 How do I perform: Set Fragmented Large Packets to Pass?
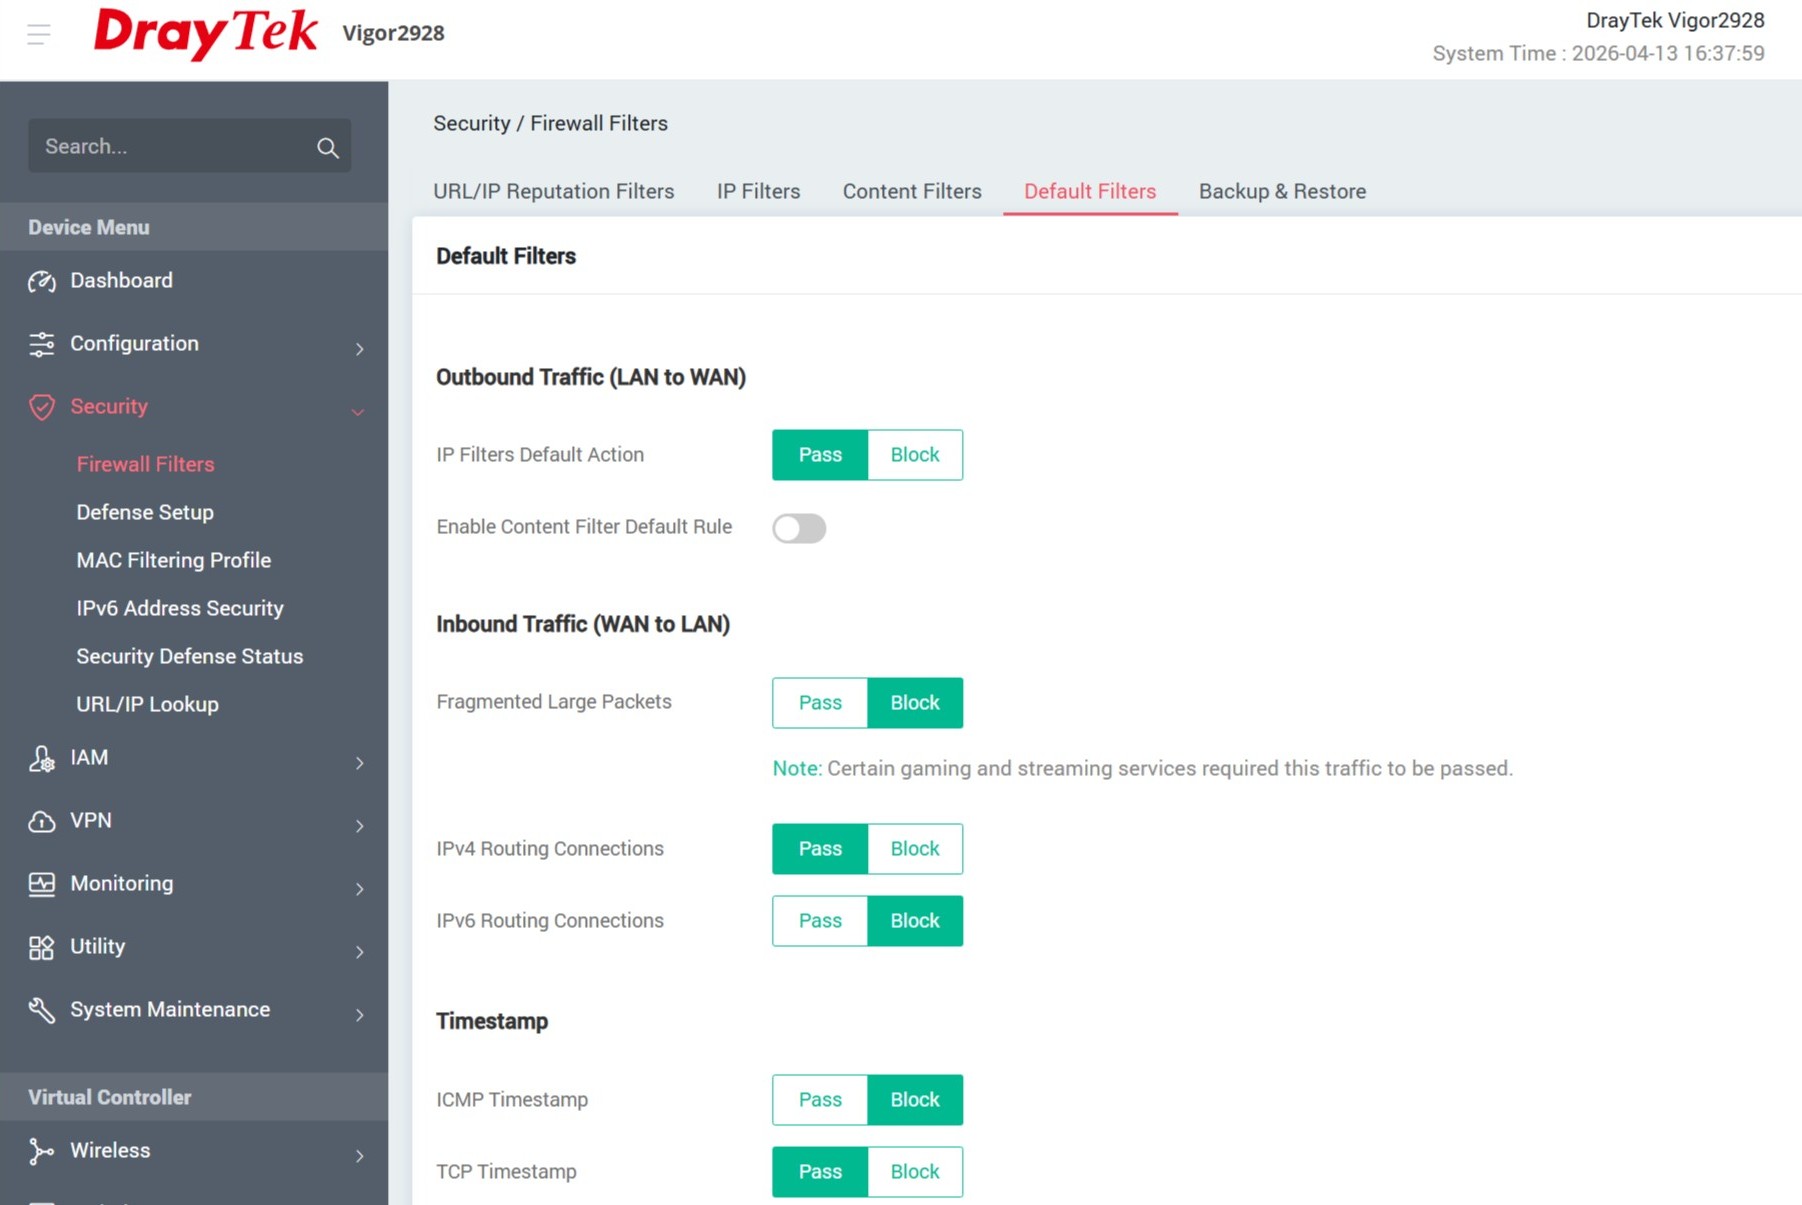coord(819,702)
